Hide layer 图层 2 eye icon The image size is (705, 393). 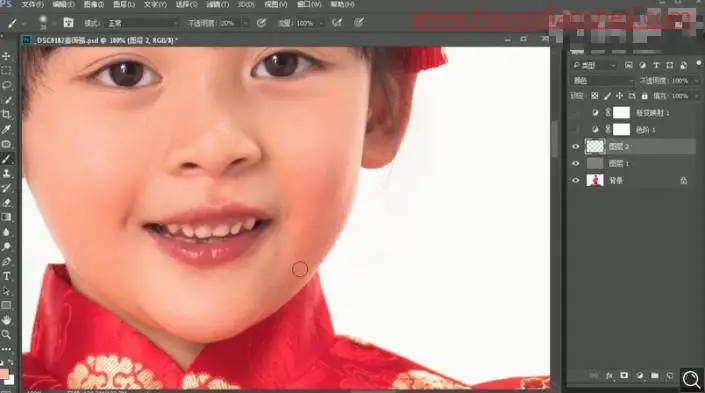pyautogui.click(x=576, y=147)
